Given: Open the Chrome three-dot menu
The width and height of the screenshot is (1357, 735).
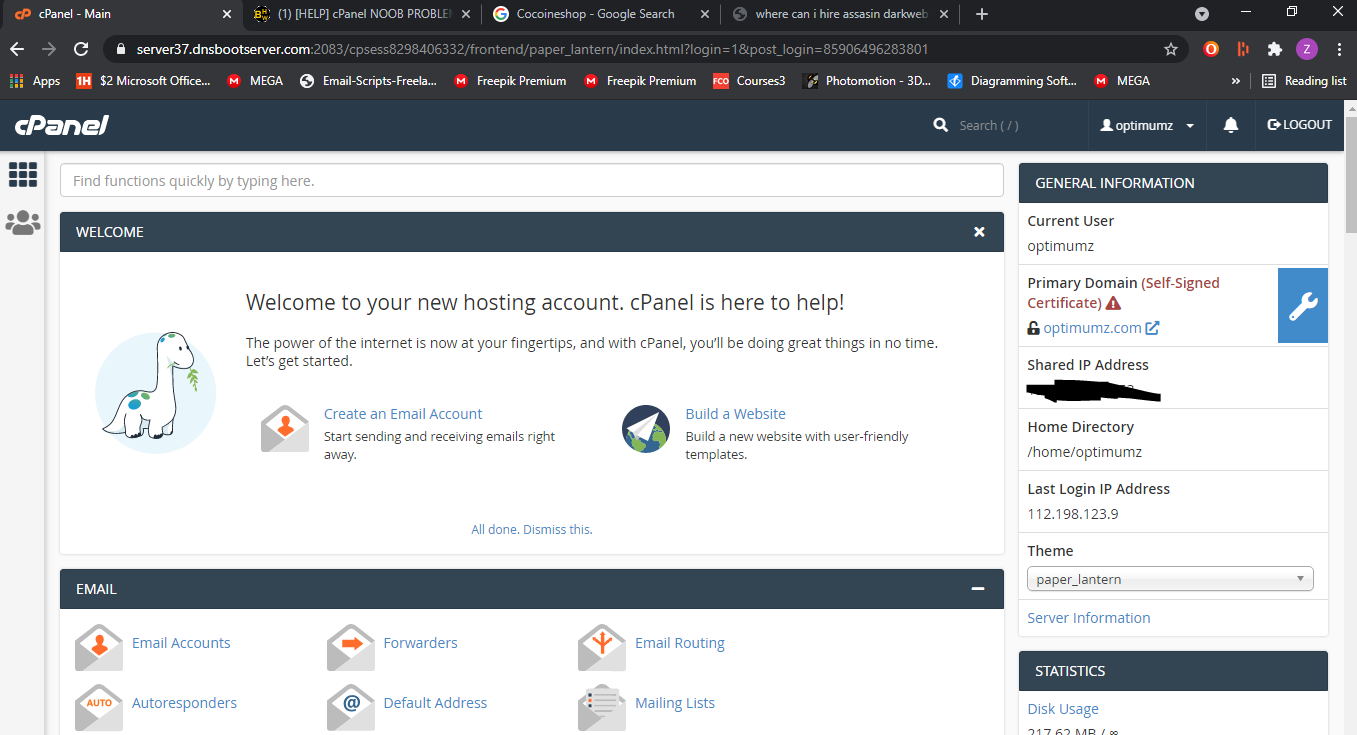Looking at the screenshot, I should [1337, 49].
